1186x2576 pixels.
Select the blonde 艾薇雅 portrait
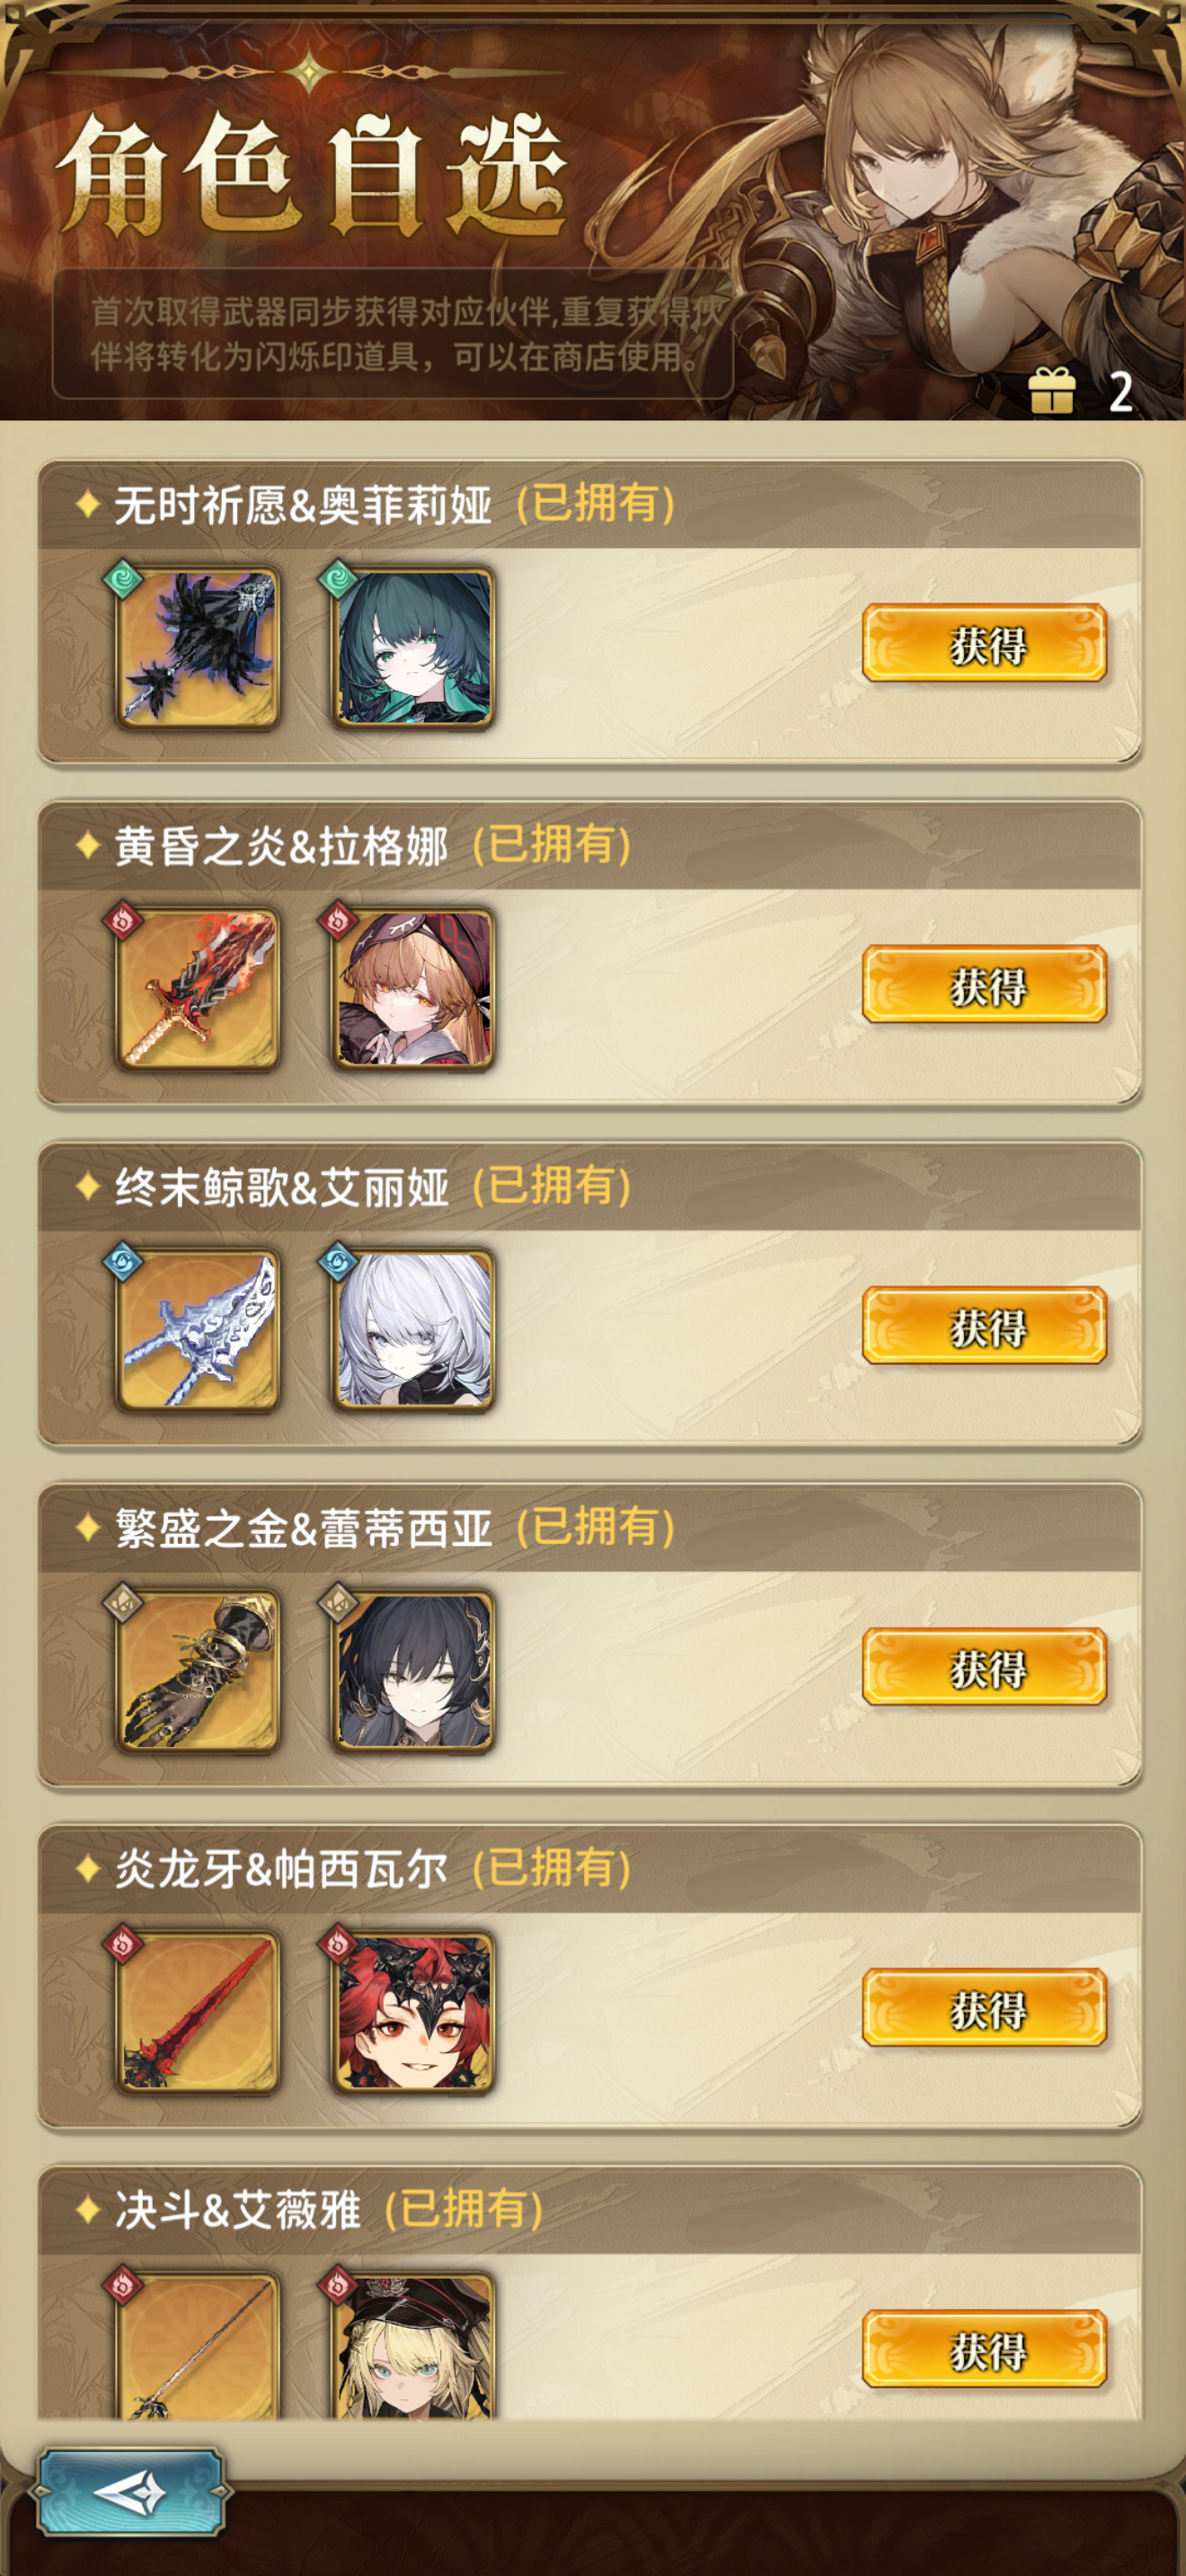tap(413, 2345)
